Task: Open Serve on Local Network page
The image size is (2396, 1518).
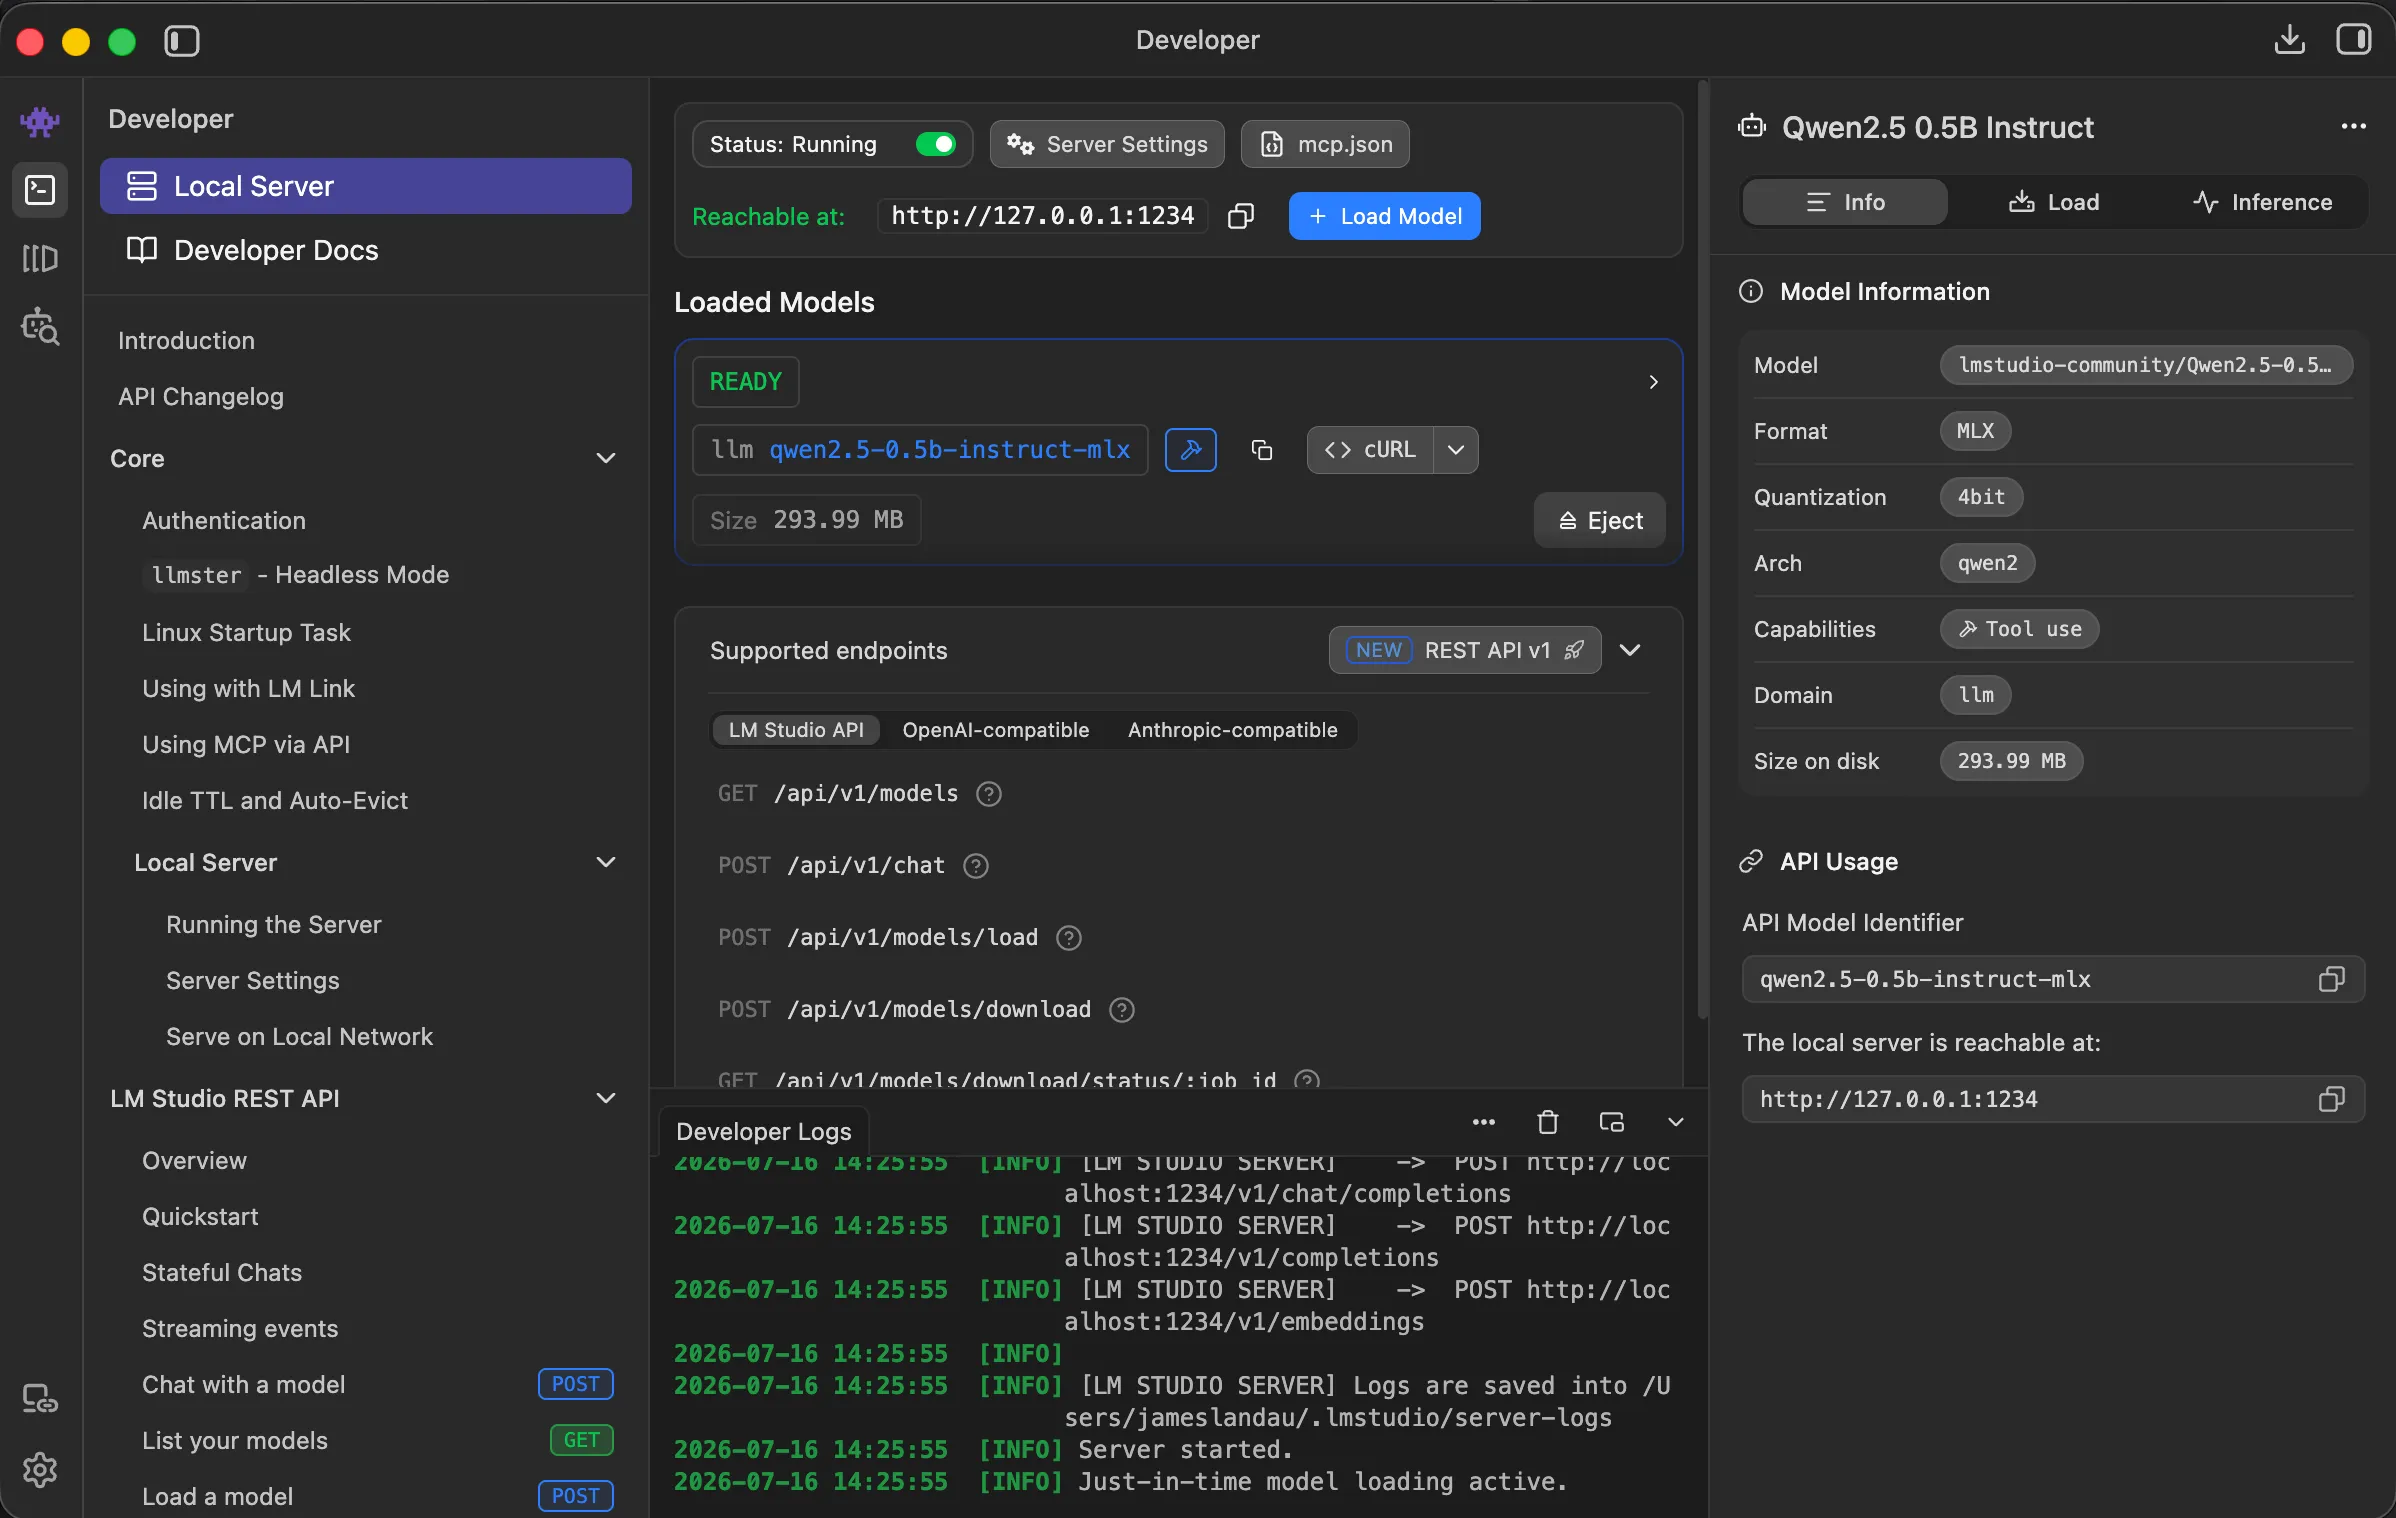Action: click(299, 1036)
